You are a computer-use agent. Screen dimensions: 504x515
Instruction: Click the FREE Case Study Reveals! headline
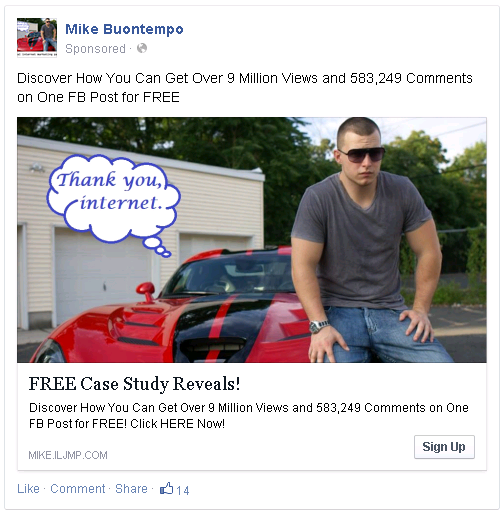click(x=134, y=384)
